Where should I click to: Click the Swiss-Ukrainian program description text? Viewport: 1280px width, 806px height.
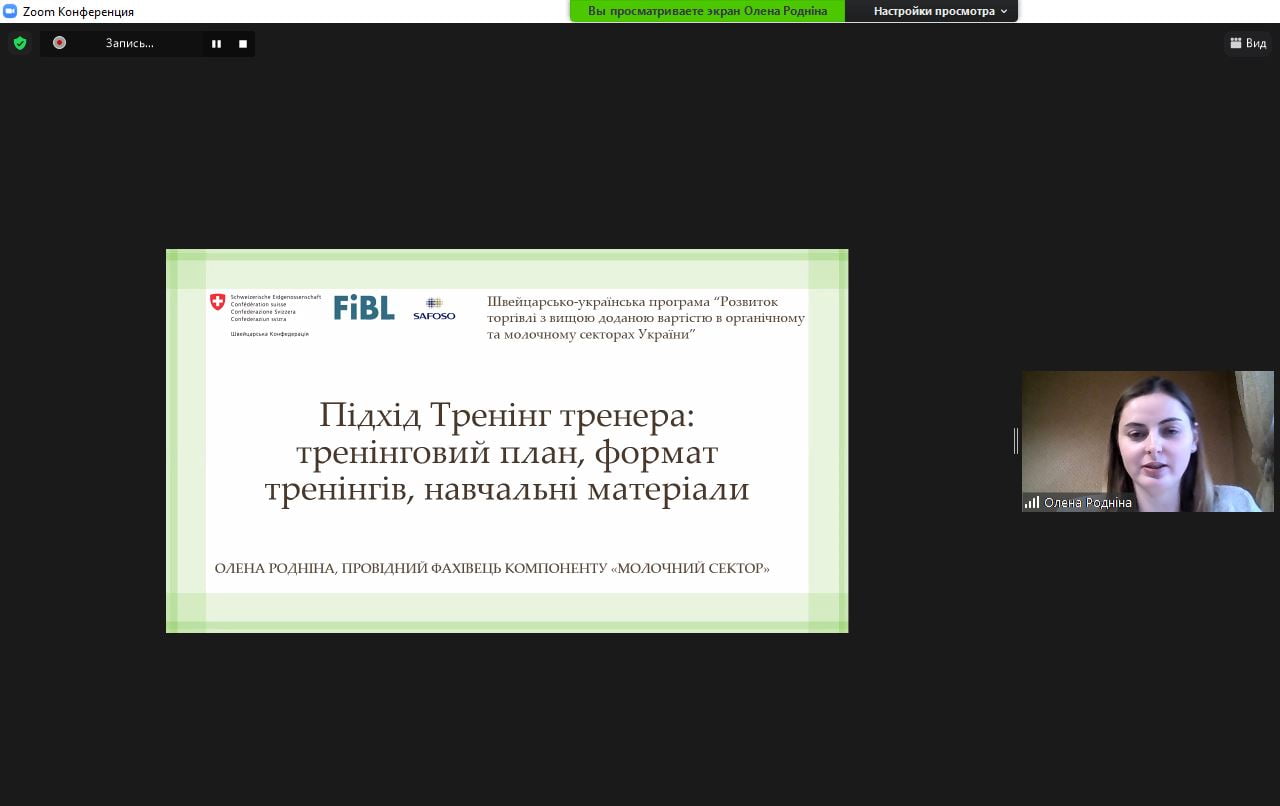[646, 318]
